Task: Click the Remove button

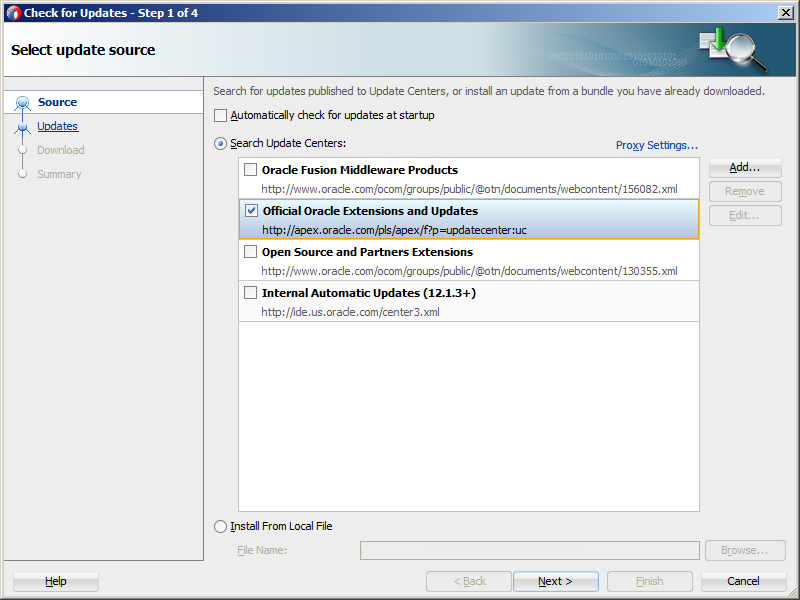Action: [745, 191]
